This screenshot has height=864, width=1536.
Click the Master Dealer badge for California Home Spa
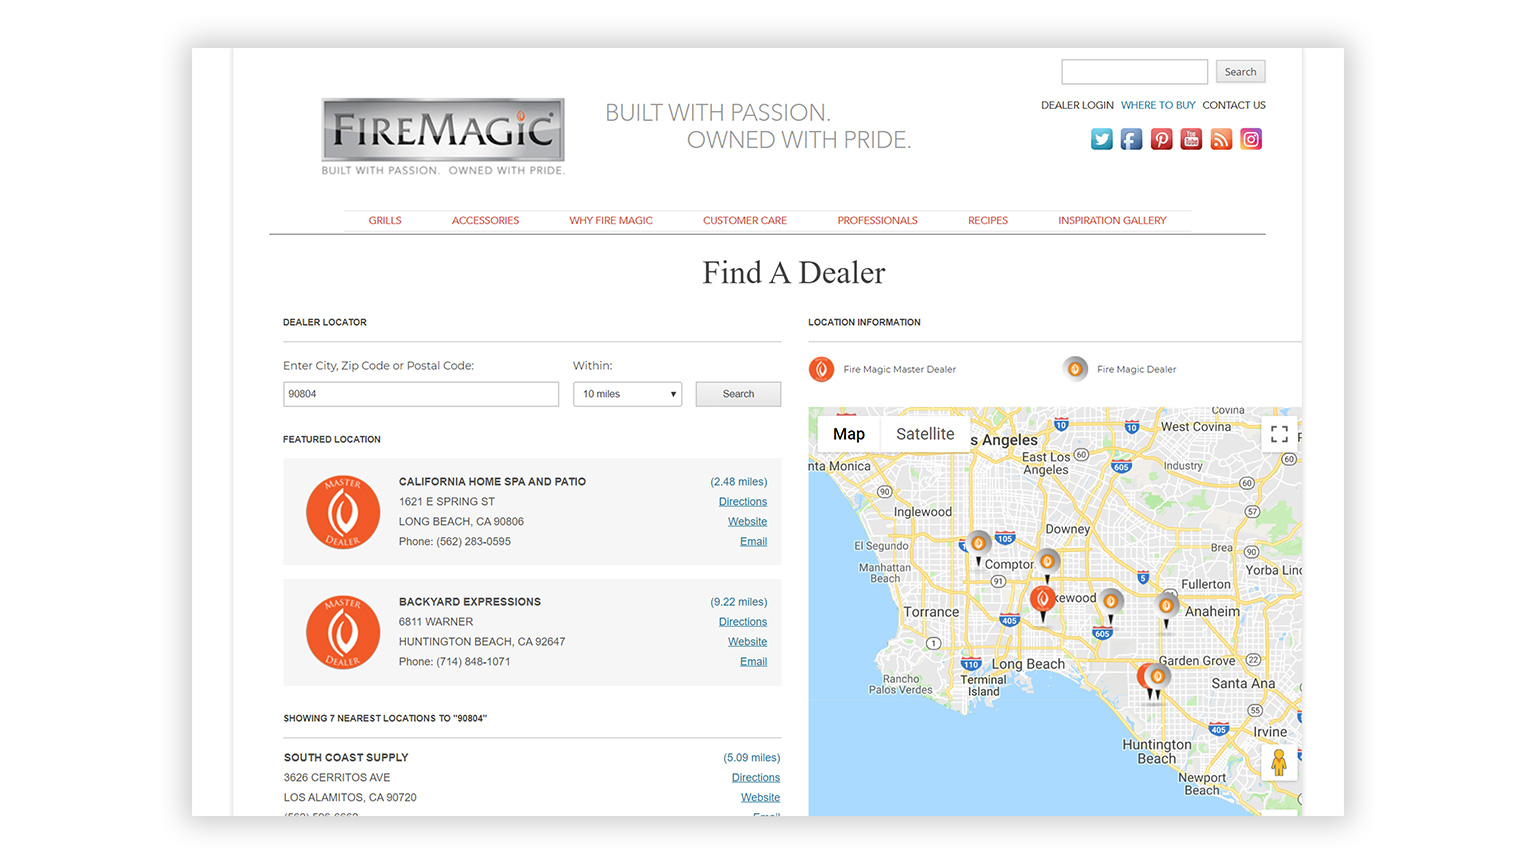pos(343,512)
